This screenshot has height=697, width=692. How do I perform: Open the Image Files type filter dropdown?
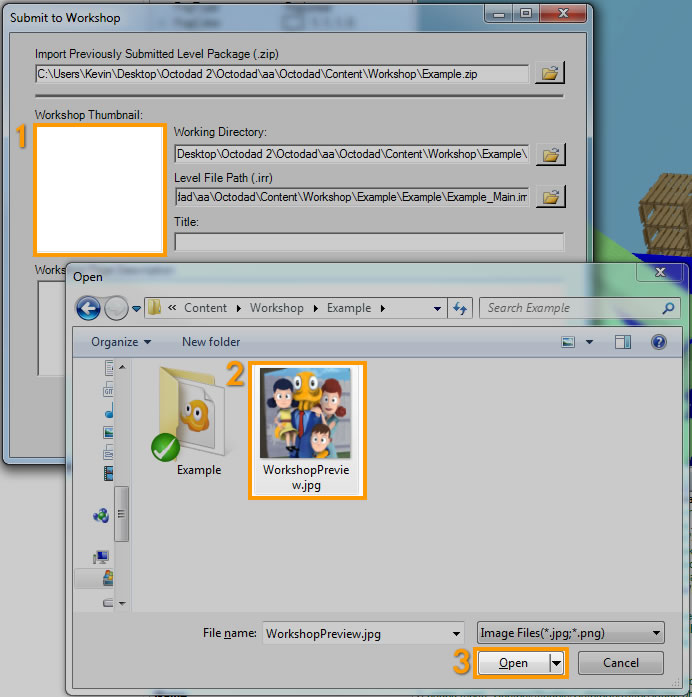pos(571,633)
